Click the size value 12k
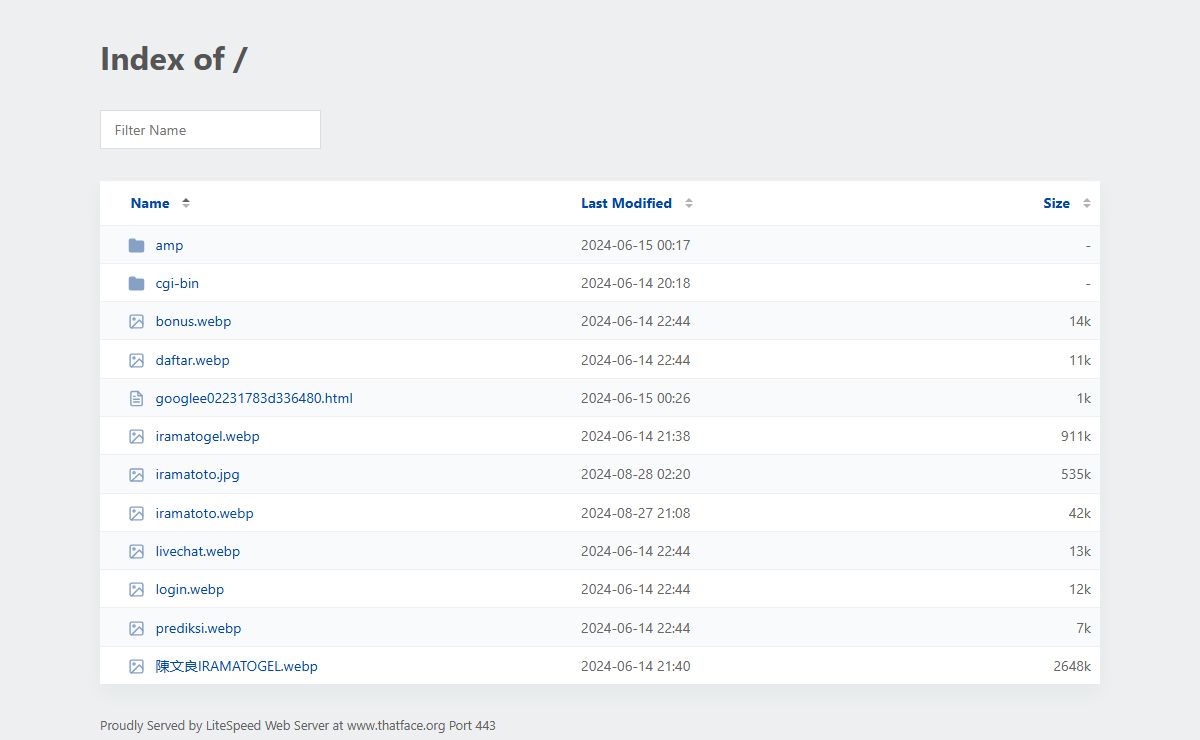 click(1079, 590)
